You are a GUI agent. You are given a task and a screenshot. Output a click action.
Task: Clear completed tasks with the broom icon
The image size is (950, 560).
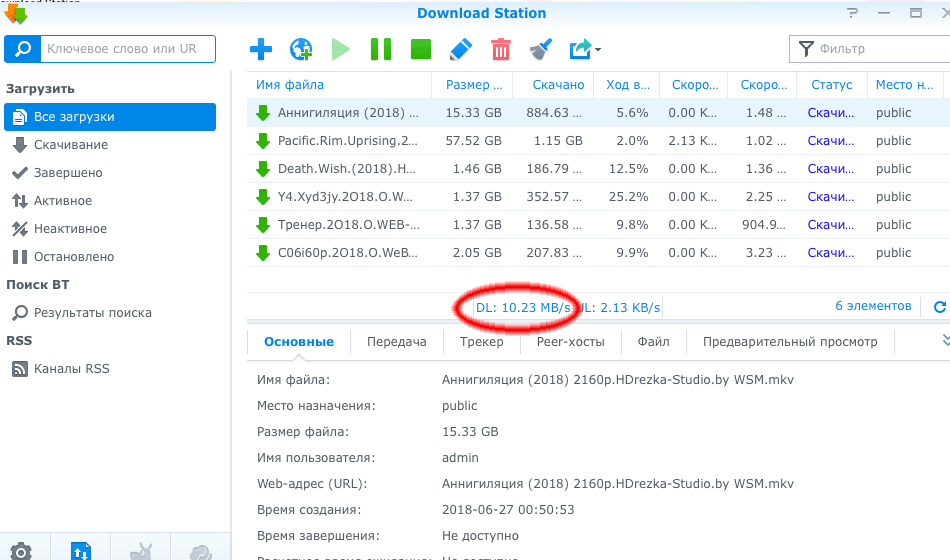click(x=540, y=49)
